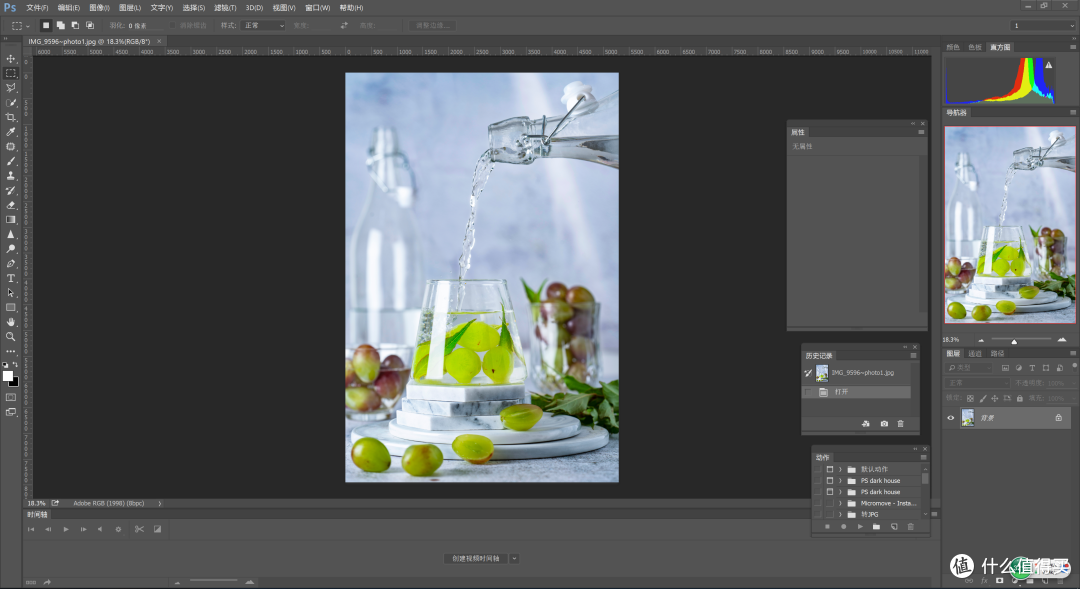The width and height of the screenshot is (1080, 589).
Task: Switch to the 通道 channels tab
Action: 975,353
